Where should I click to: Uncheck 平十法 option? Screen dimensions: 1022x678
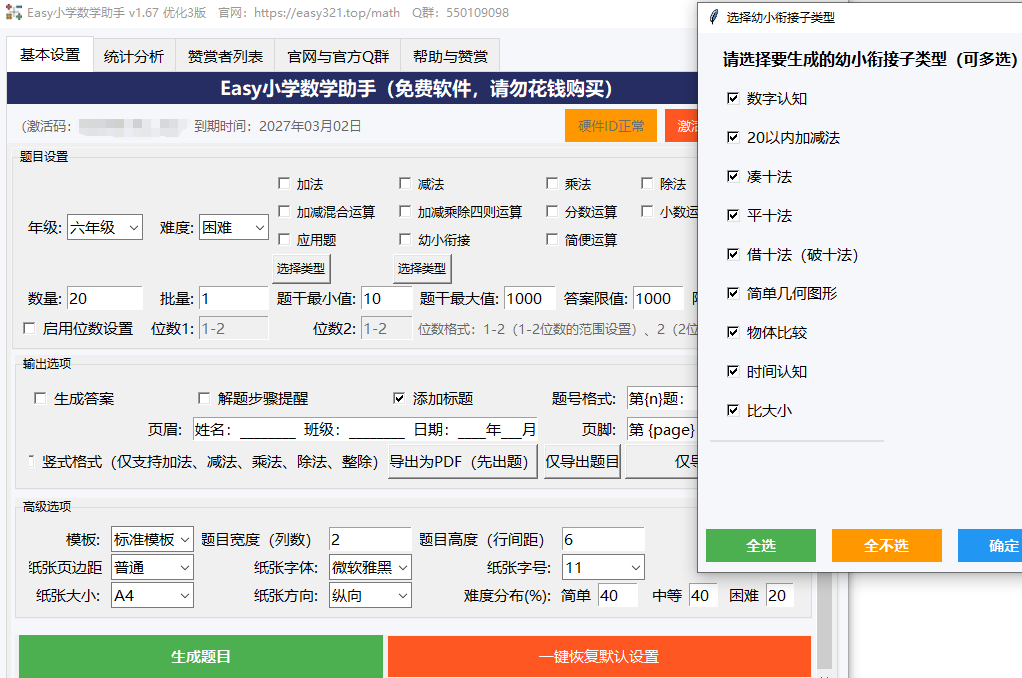[733, 215]
